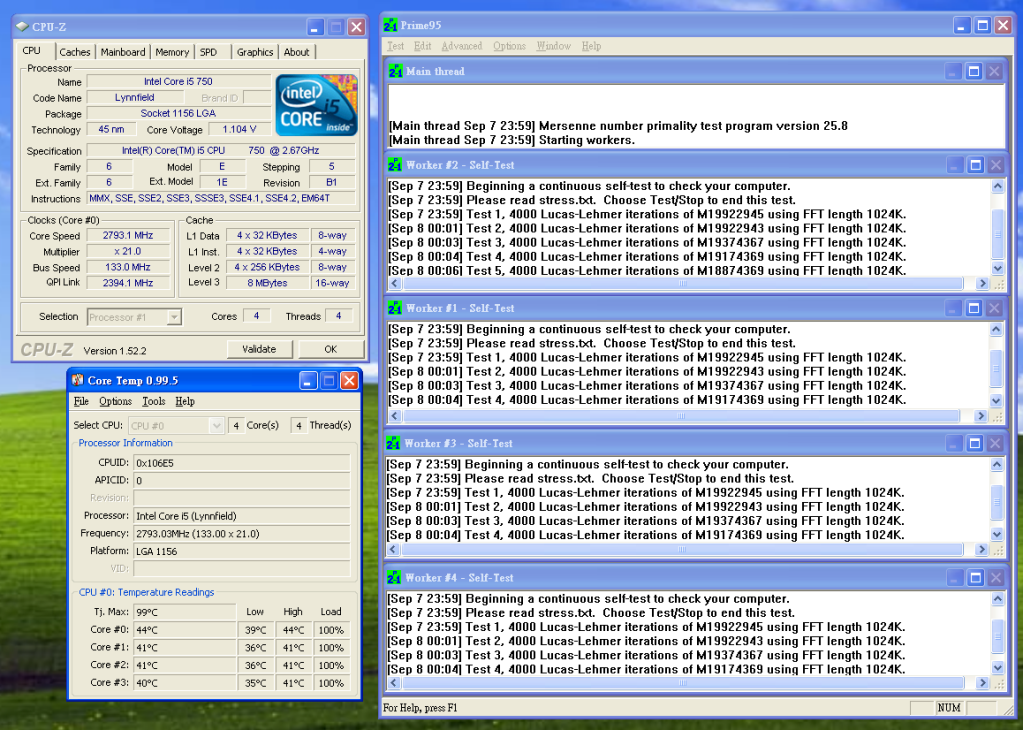Click Core #0 temperature 44°C reading
Image resolution: width=1023 pixels, height=730 pixels.
click(185, 630)
